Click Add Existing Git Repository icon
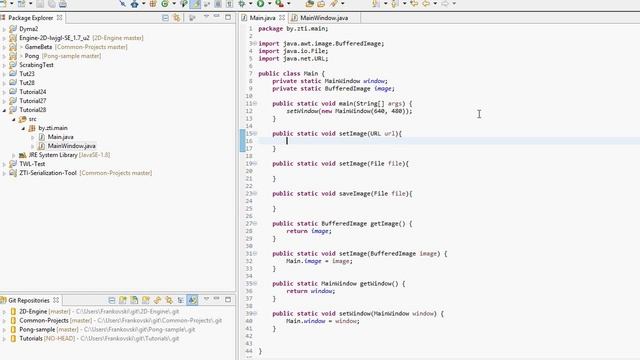 pos(123,300)
